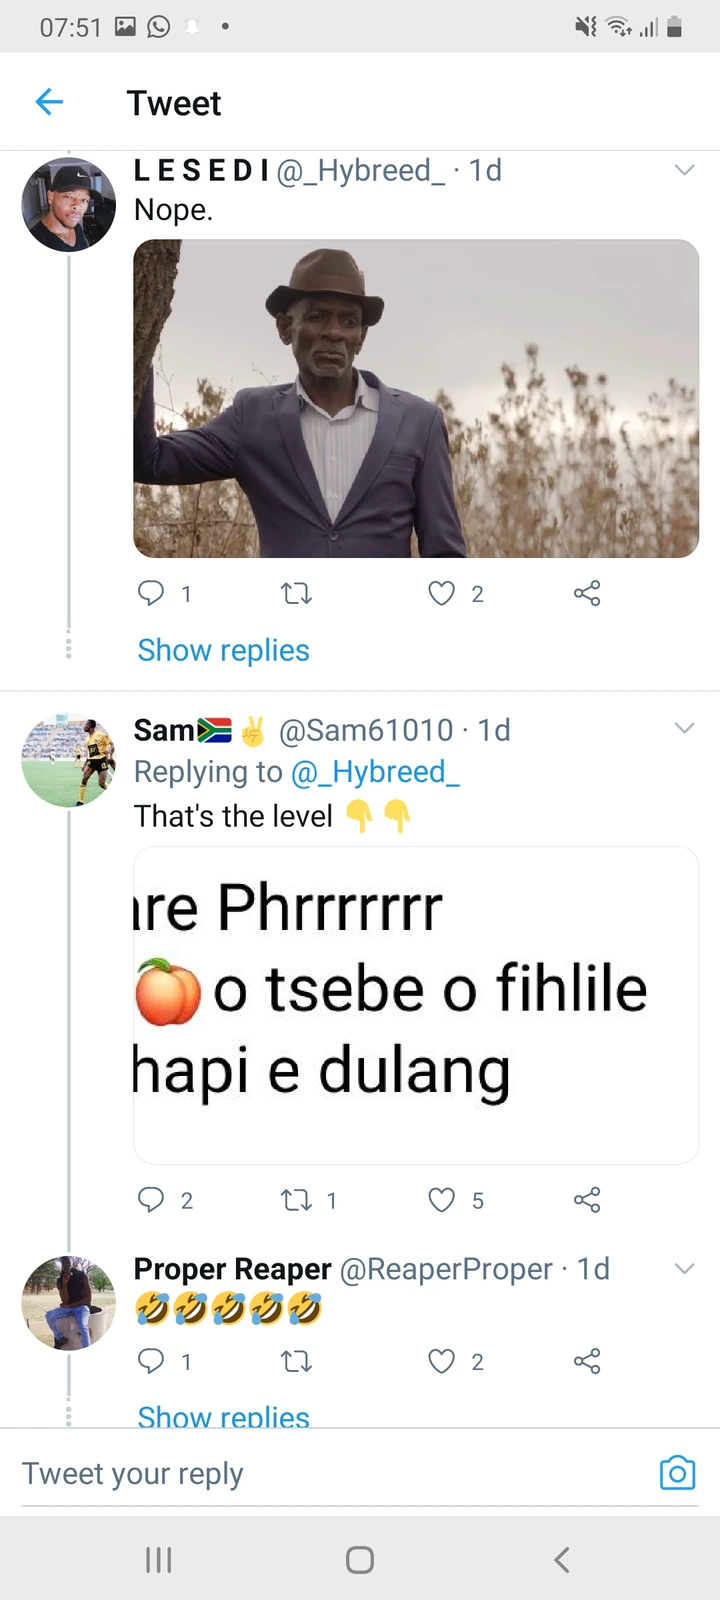Expand options chevron on Sam's tweet
This screenshot has height=1600, width=720.
click(684, 728)
